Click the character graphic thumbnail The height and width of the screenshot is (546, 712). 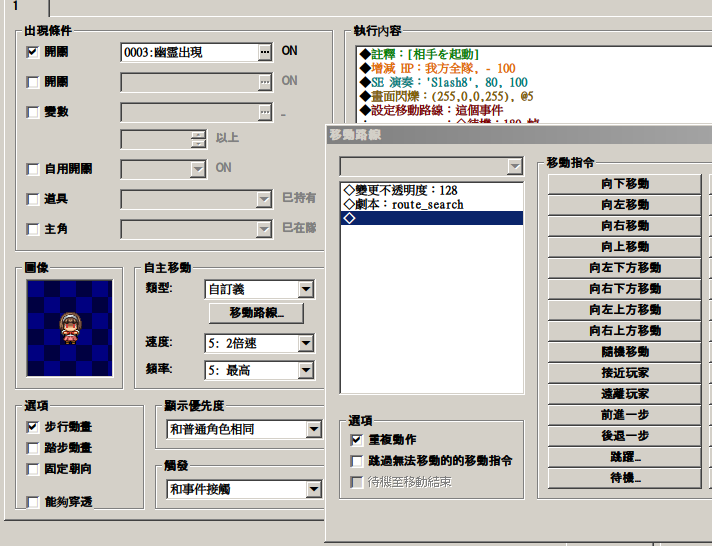[x=69, y=328]
